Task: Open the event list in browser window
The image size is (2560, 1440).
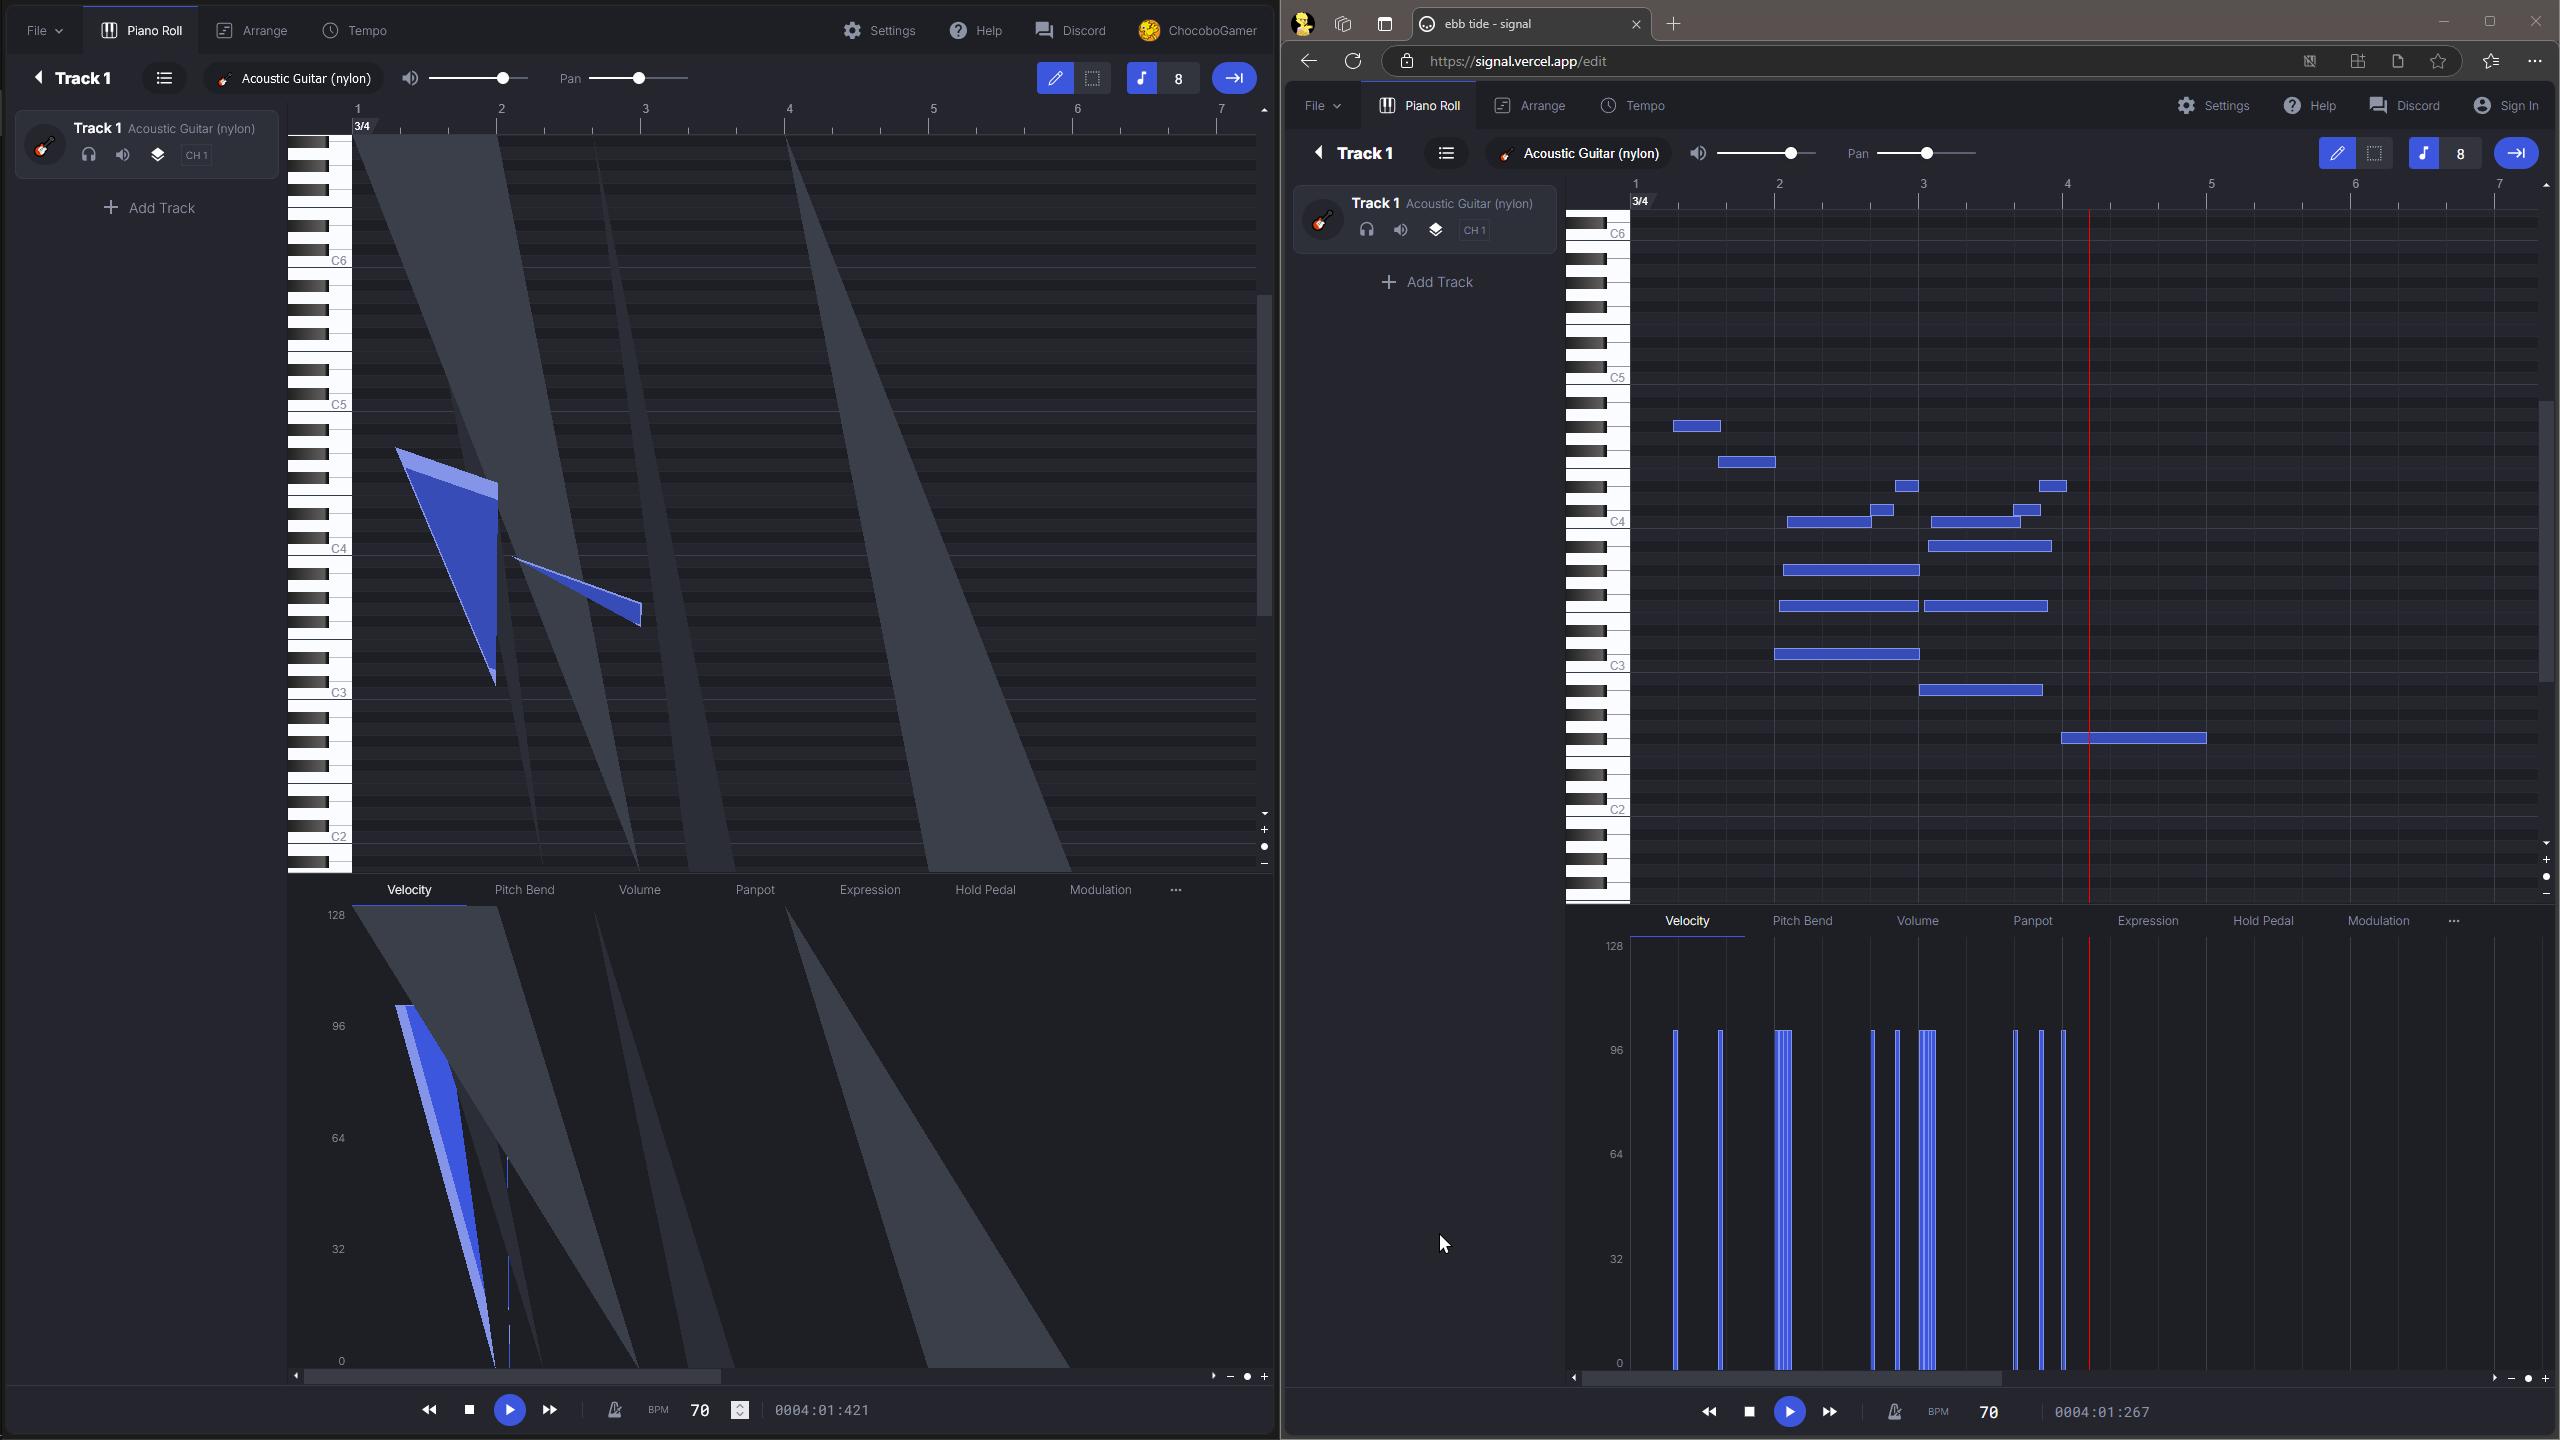Action: pos(1446,153)
